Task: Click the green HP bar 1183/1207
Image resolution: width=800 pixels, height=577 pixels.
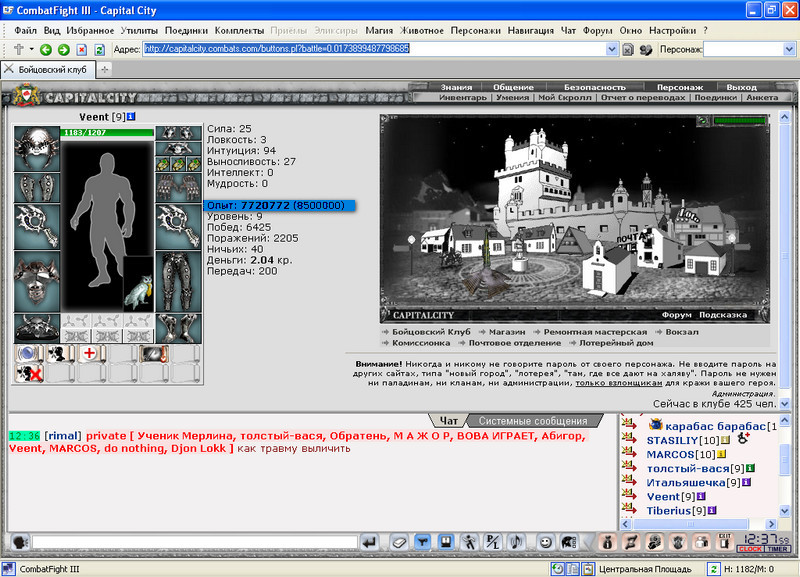Action: [x=107, y=132]
